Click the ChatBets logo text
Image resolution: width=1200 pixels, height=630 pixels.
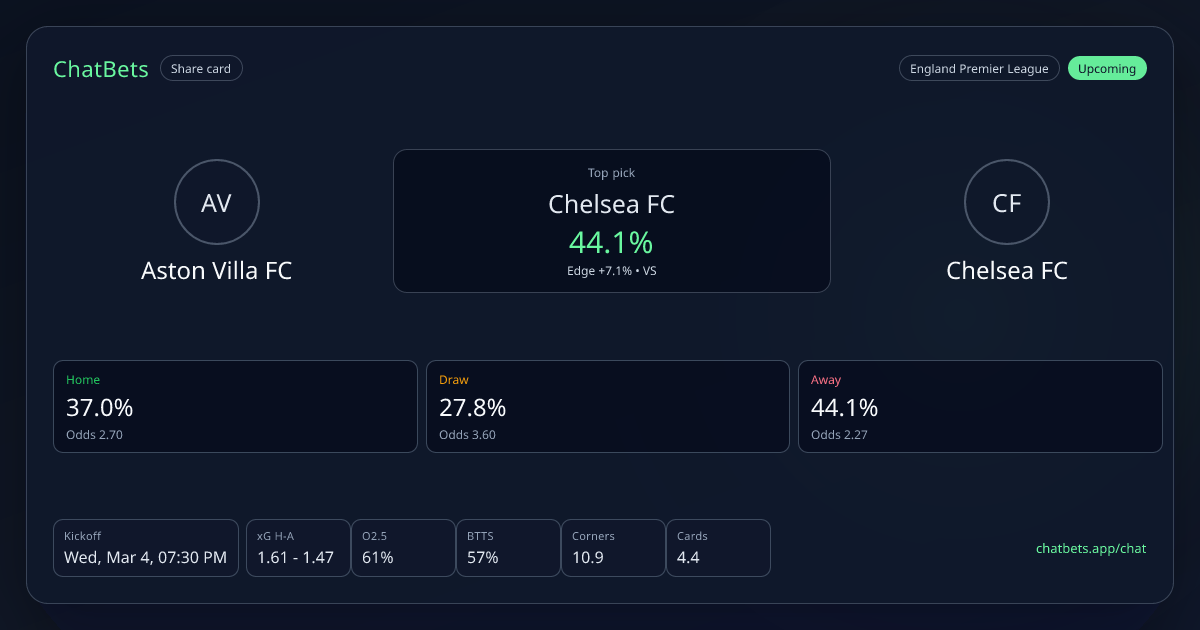tap(101, 69)
